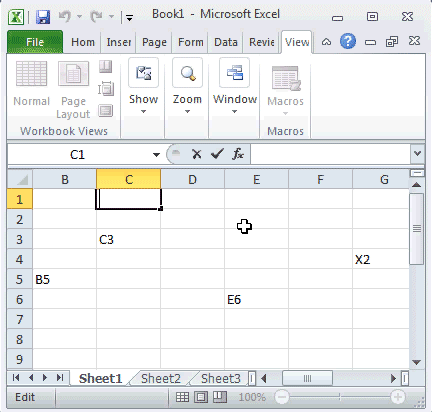This screenshot has height=412, width=432.
Task: Toggle Page Layout view in status bar
Action: [x=201, y=397]
